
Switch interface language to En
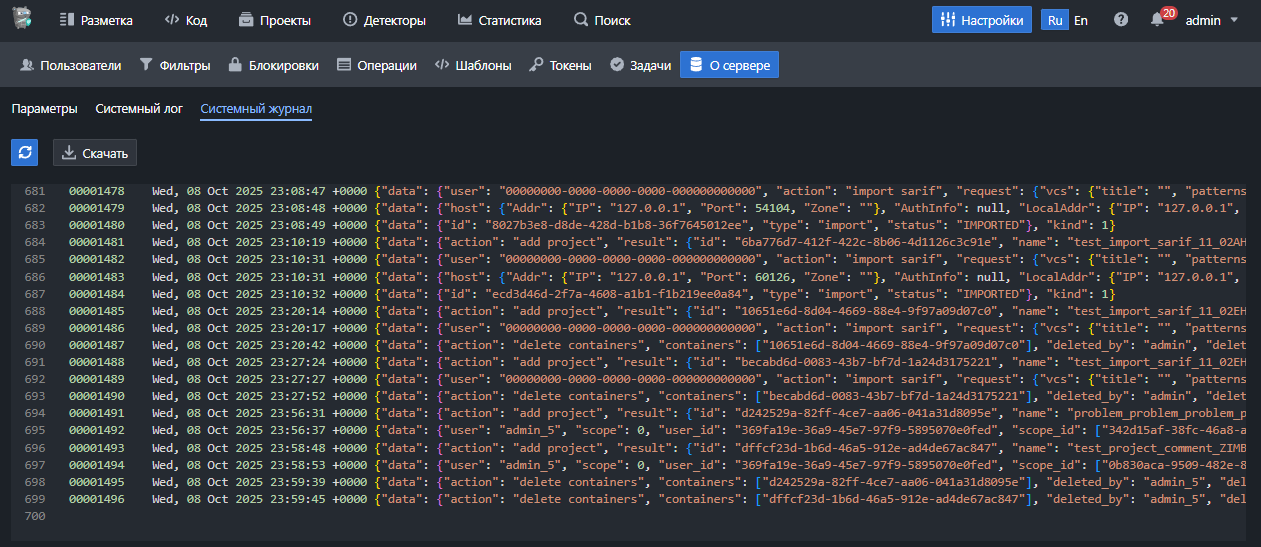(x=1081, y=20)
